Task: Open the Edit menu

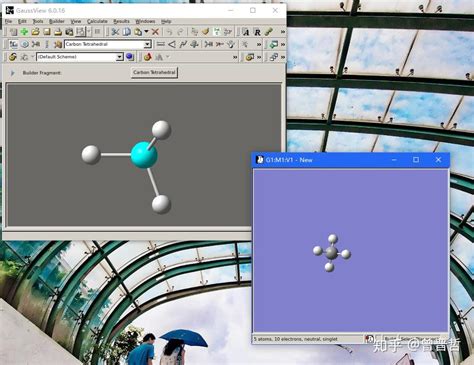Action: [x=22, y=21]
